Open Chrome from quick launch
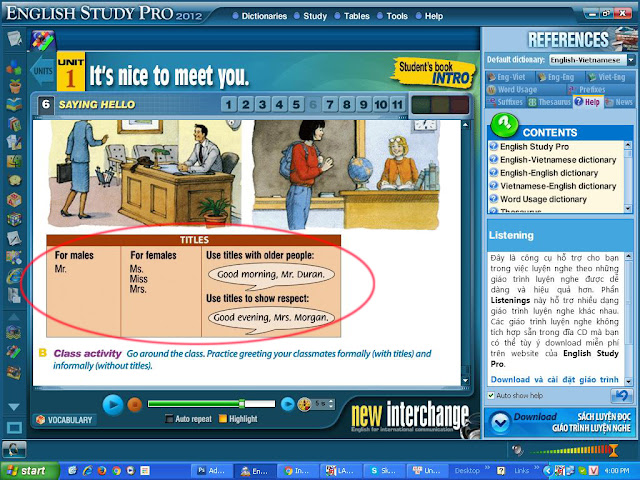The width and height of the screenshot is (640, 480). (116, 471)
